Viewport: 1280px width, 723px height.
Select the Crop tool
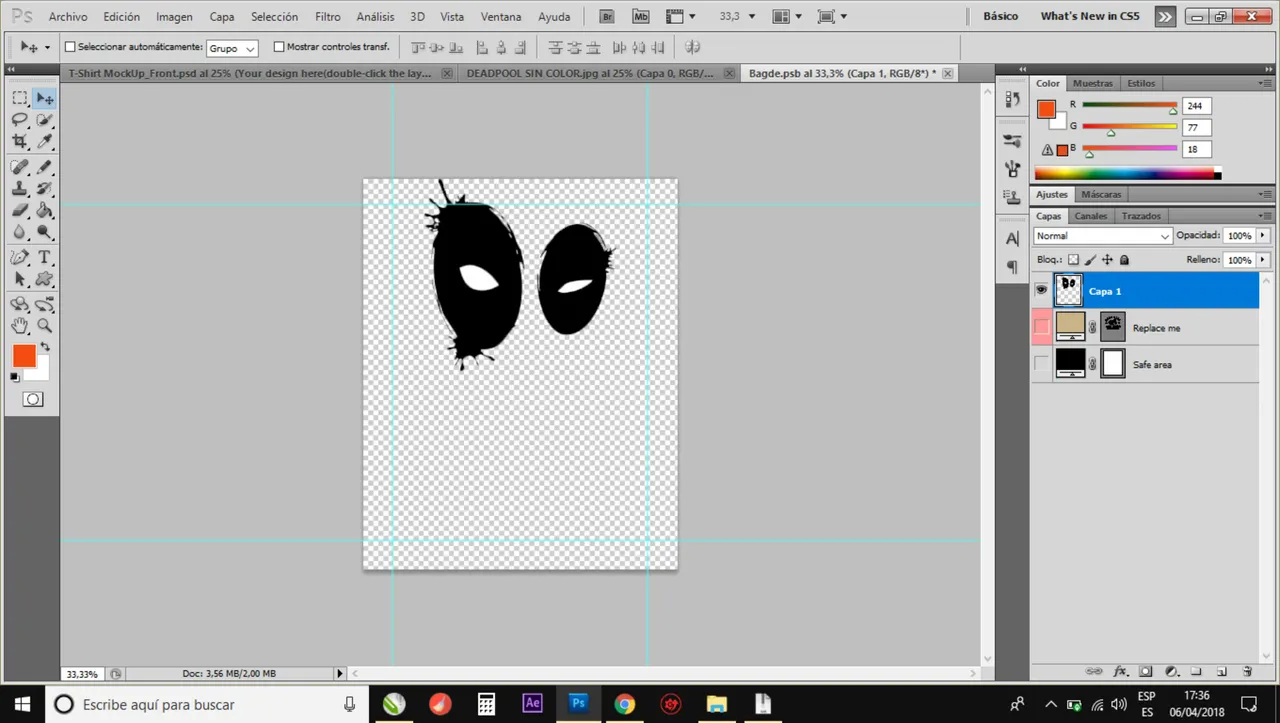tap(19, 142)
